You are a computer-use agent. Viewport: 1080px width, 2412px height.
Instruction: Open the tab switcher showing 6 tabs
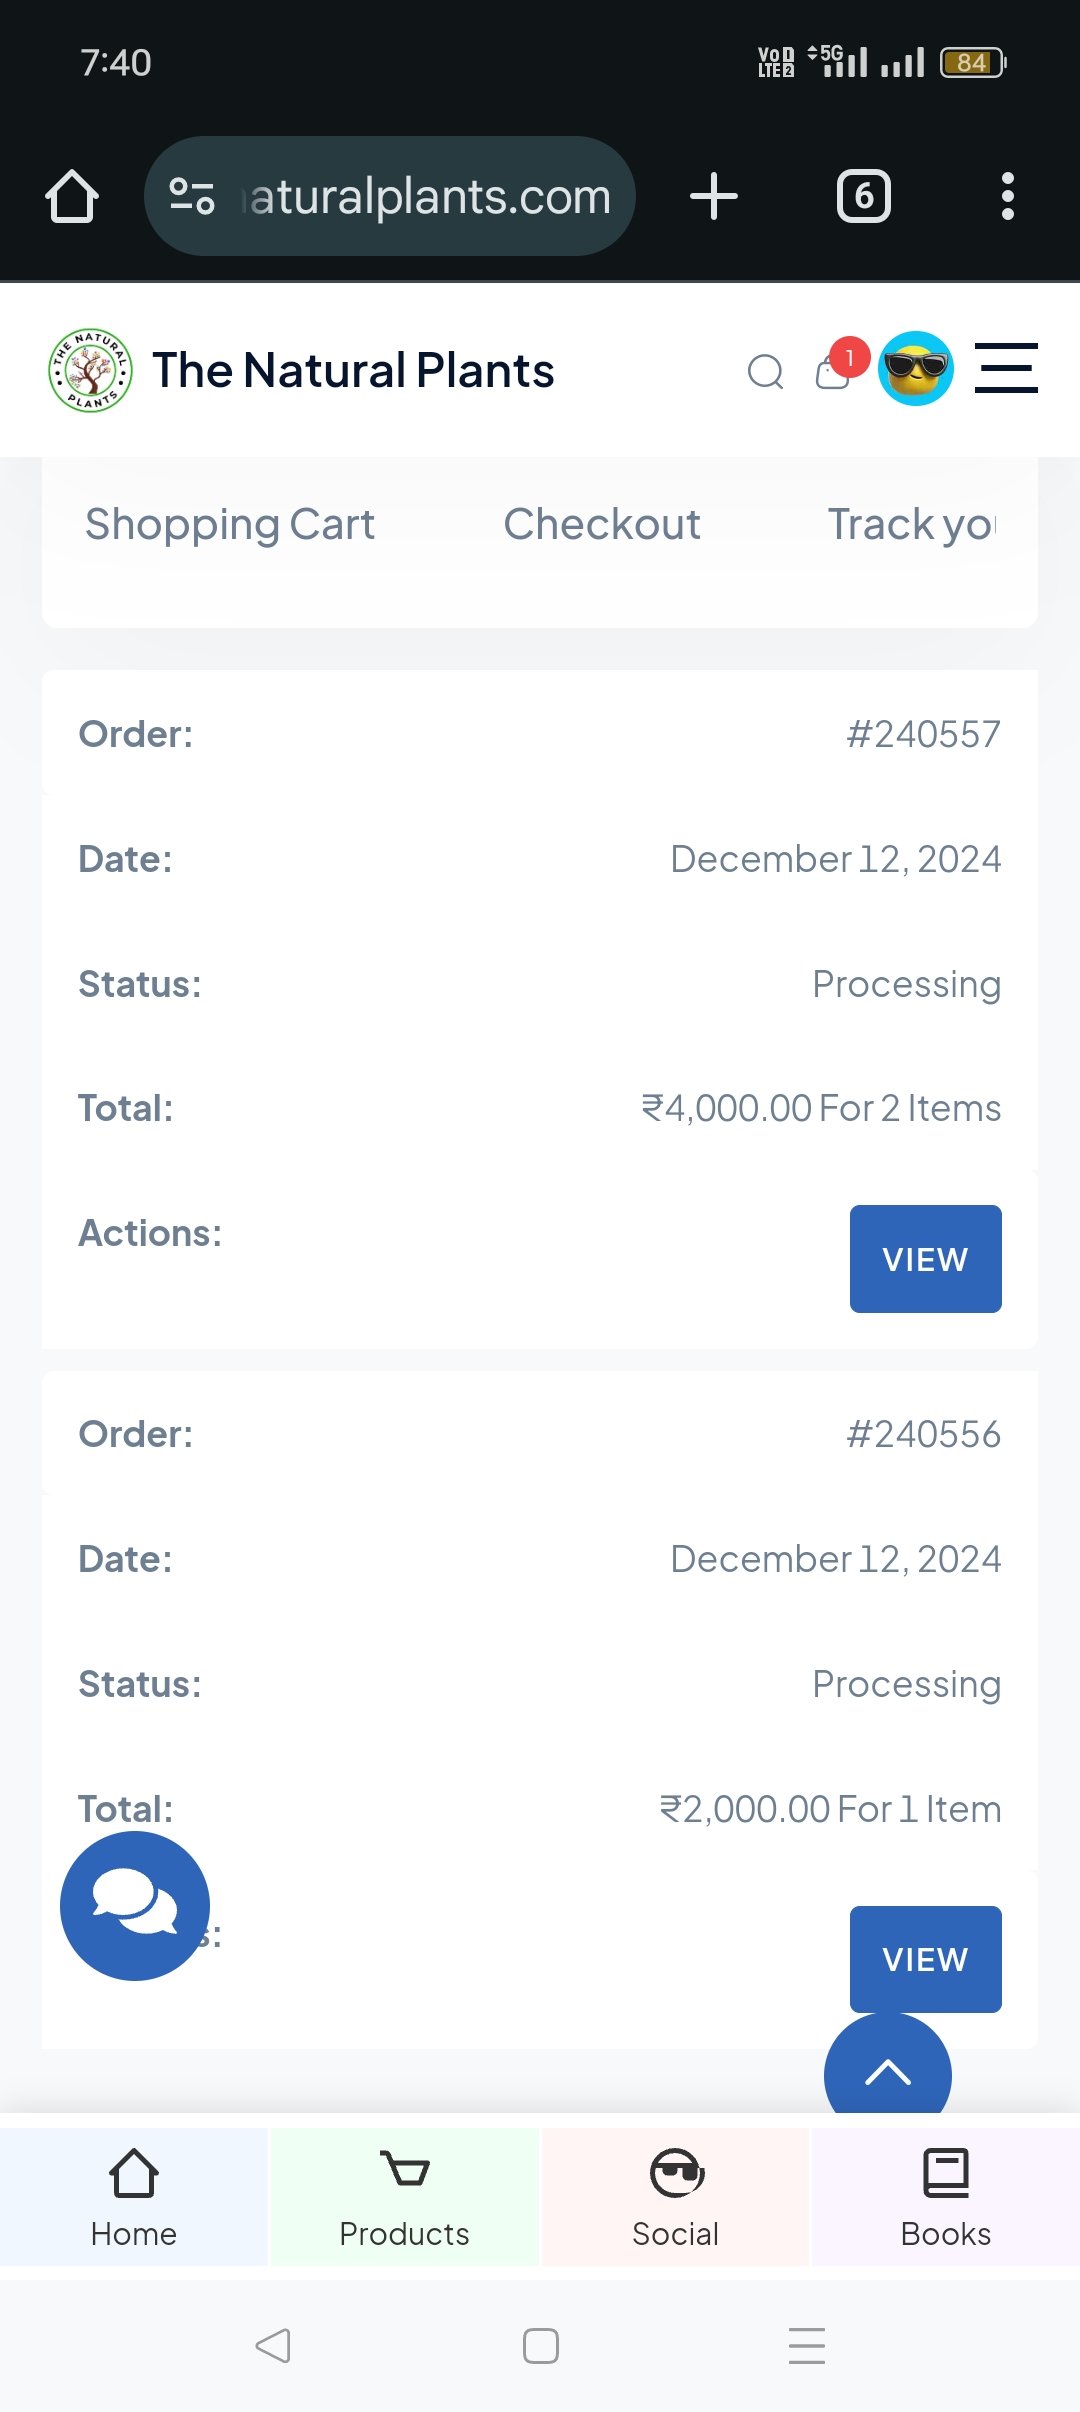point(864,196)
